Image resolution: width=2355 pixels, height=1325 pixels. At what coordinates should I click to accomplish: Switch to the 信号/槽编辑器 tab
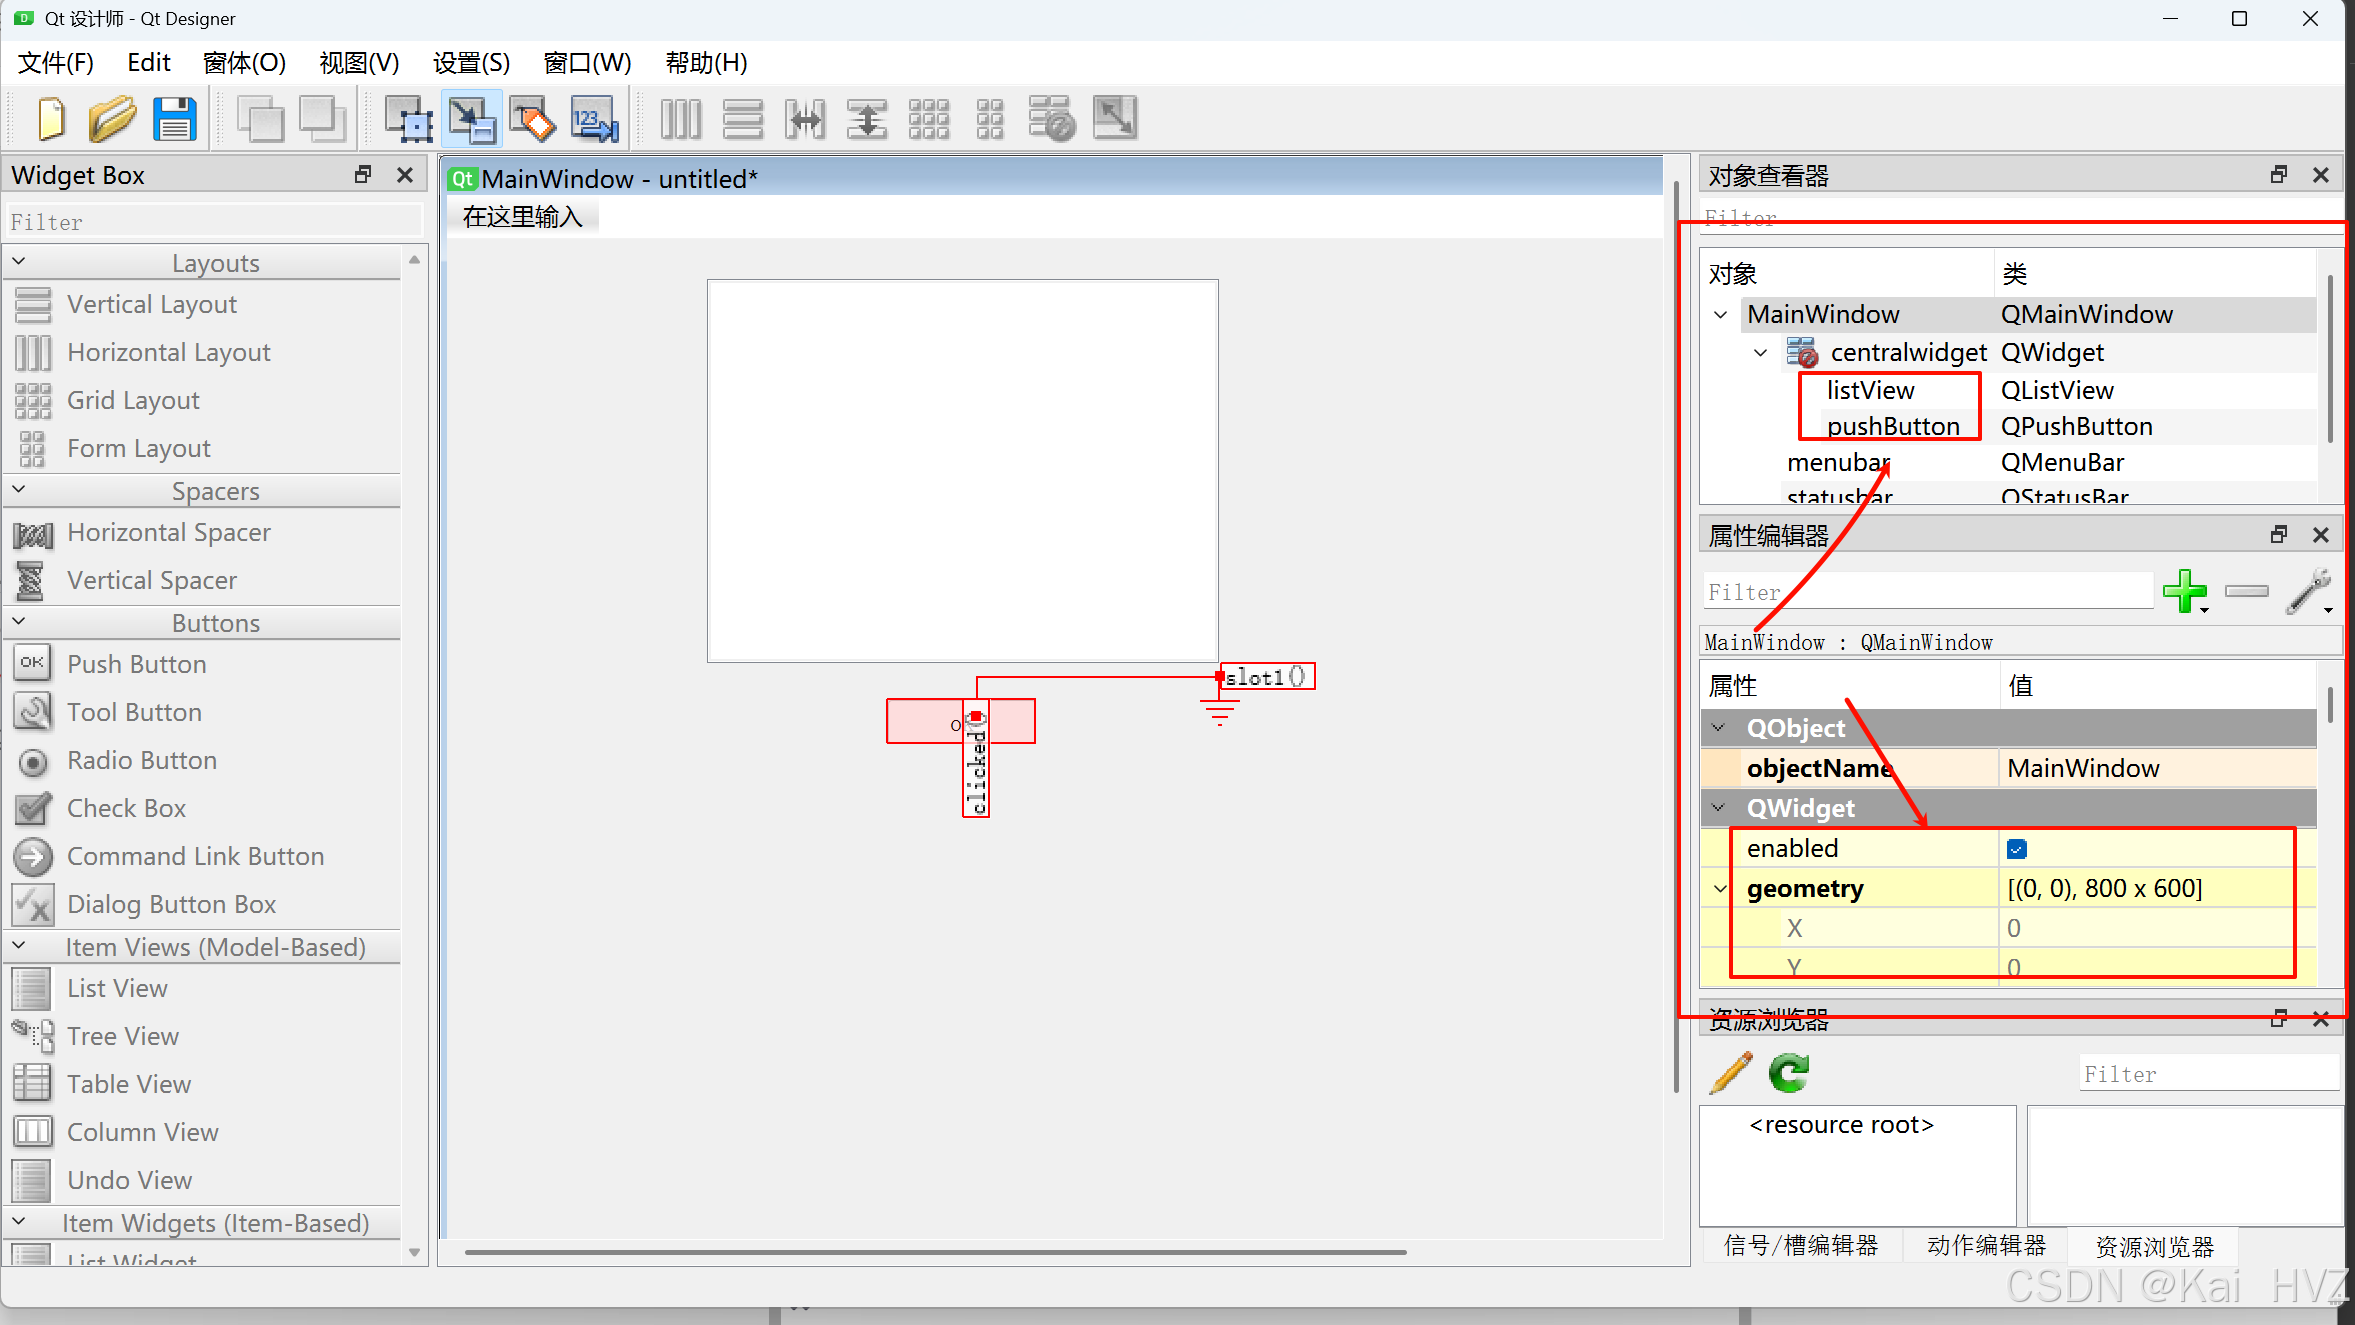click(1800, 1245)
